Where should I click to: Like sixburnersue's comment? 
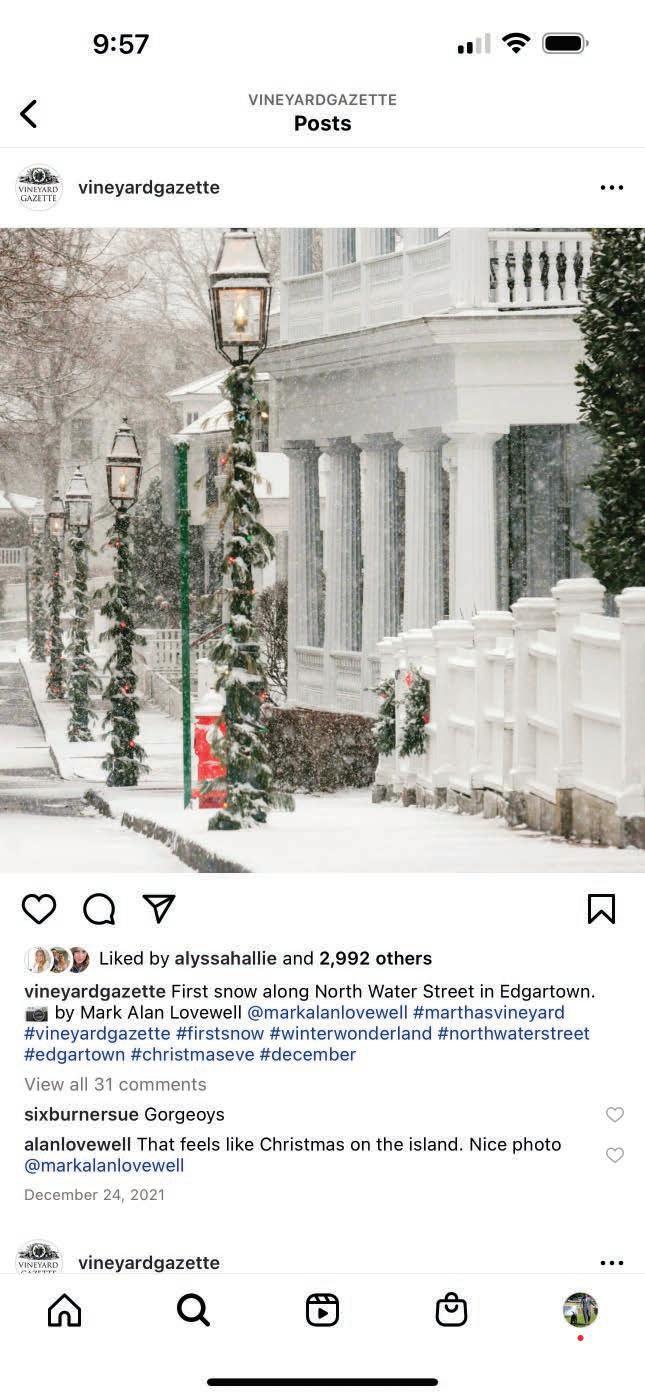tap(615, 1114)
